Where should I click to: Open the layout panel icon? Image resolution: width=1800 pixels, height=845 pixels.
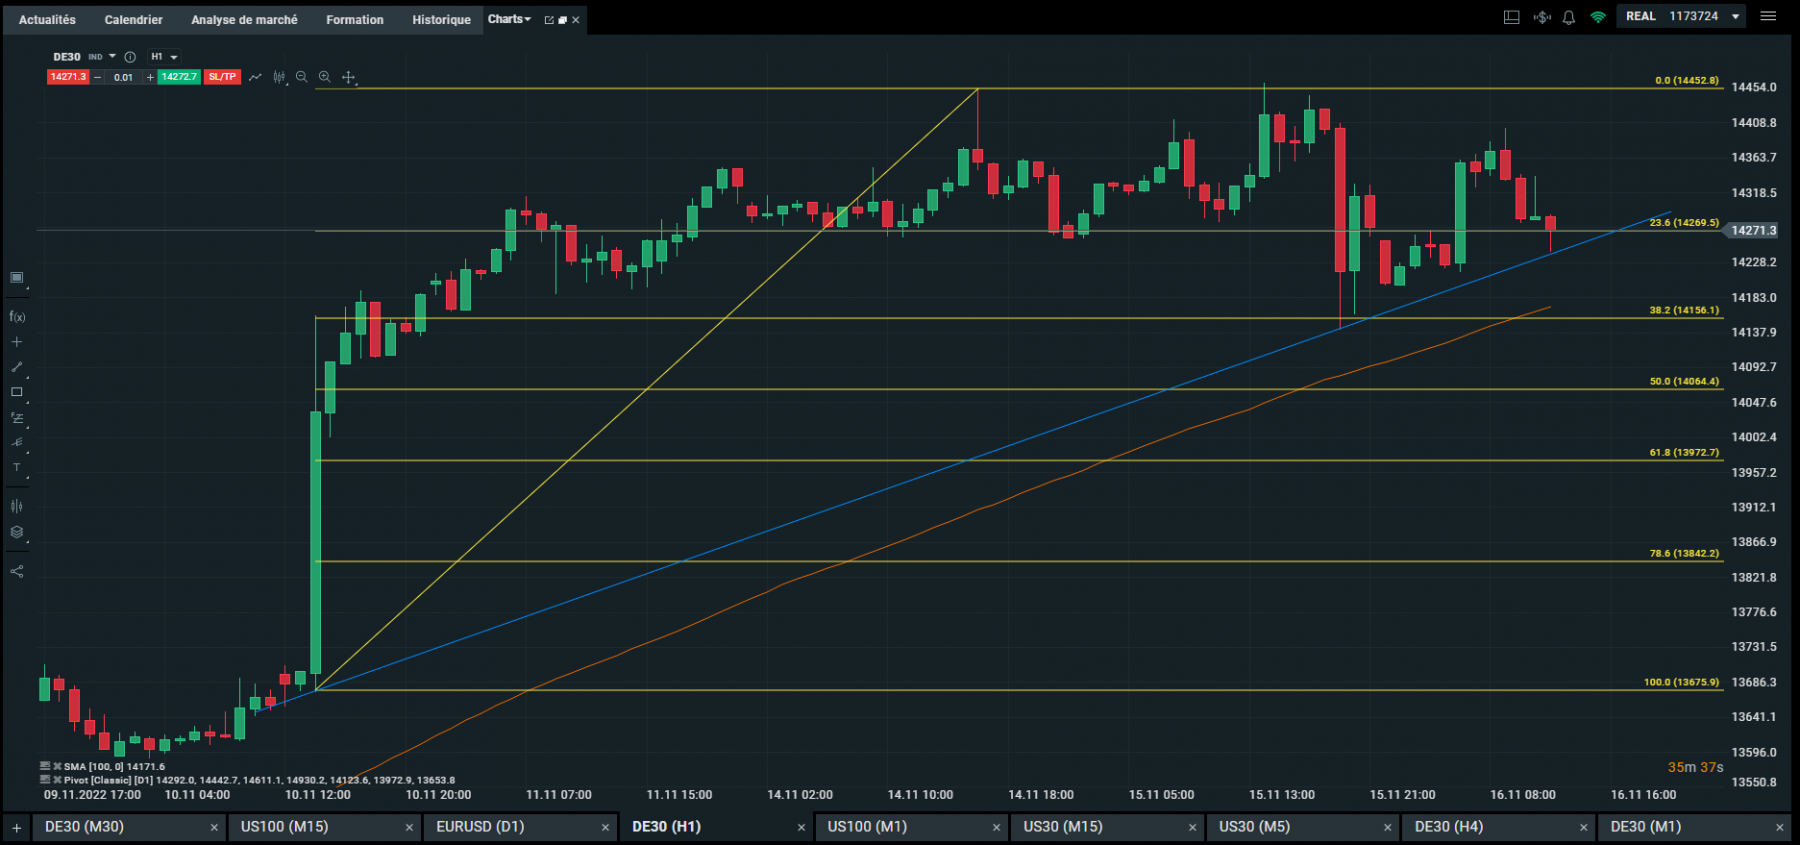point(1512,17)
